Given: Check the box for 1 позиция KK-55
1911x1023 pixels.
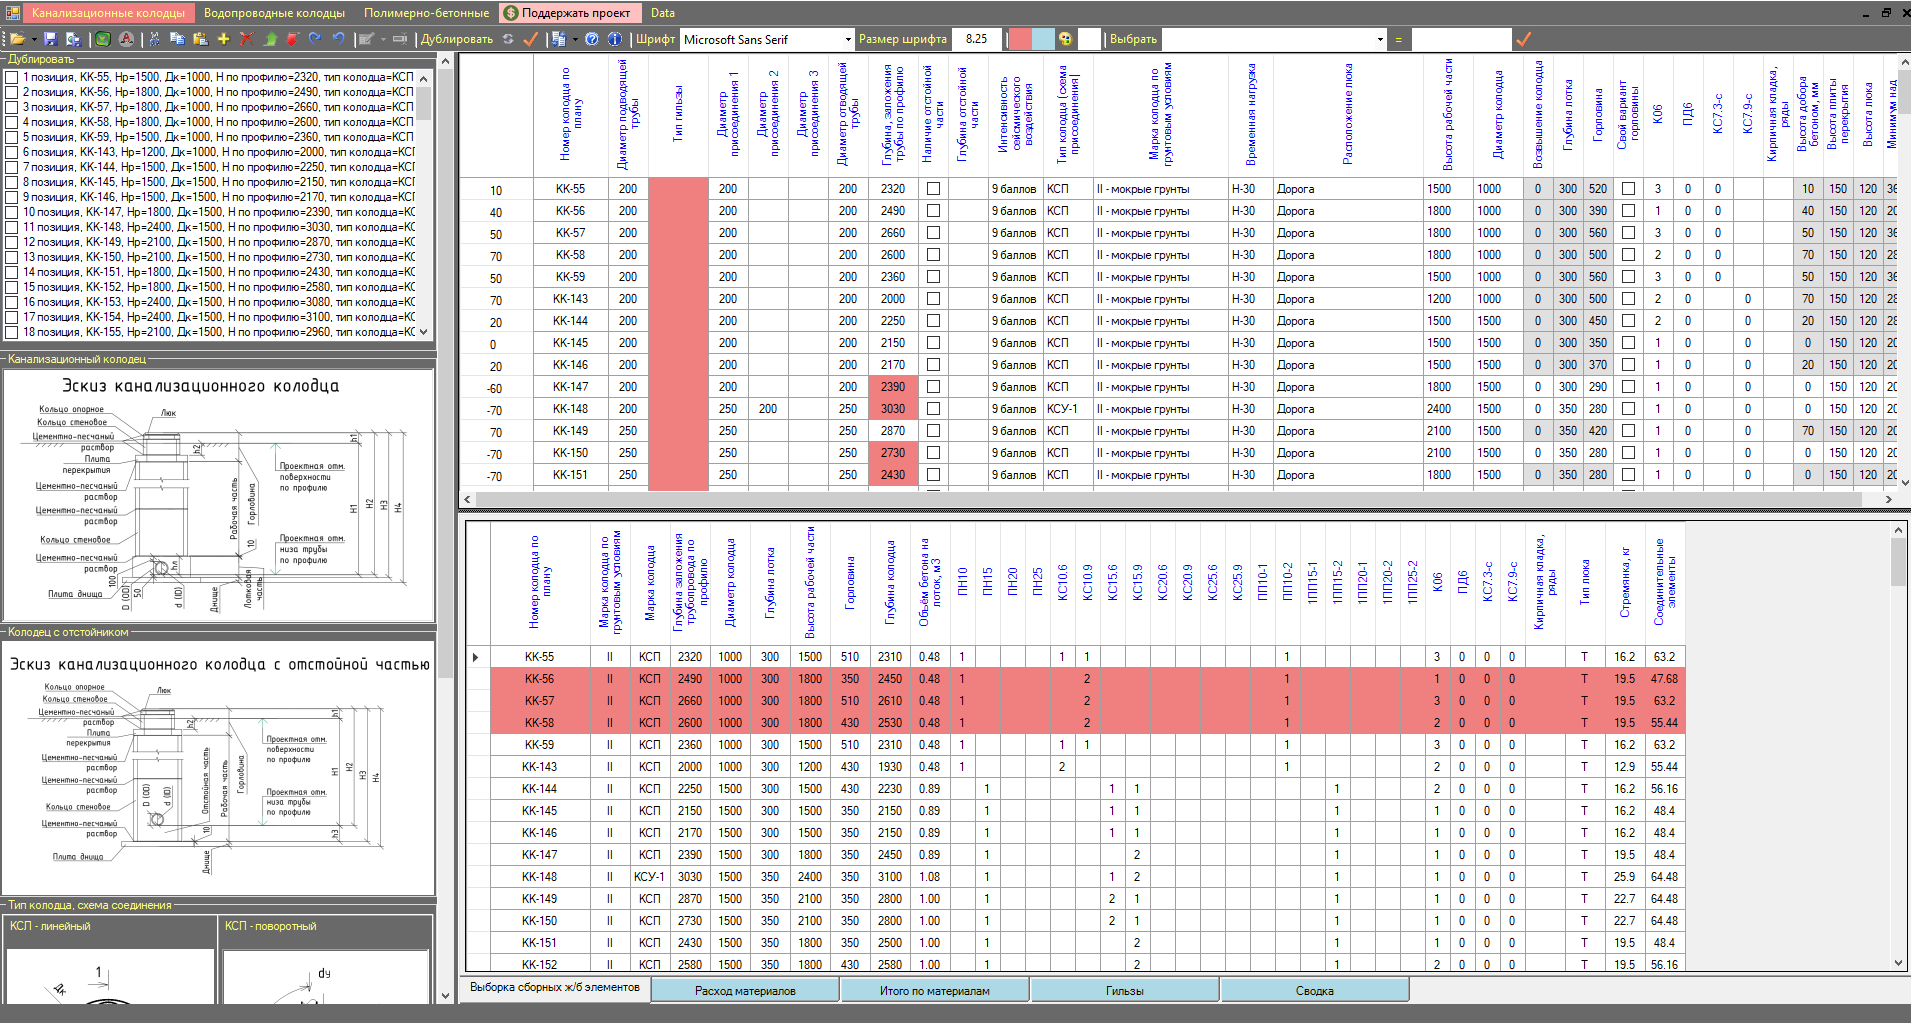Looking at the screenshot, I should coord(12,77).
